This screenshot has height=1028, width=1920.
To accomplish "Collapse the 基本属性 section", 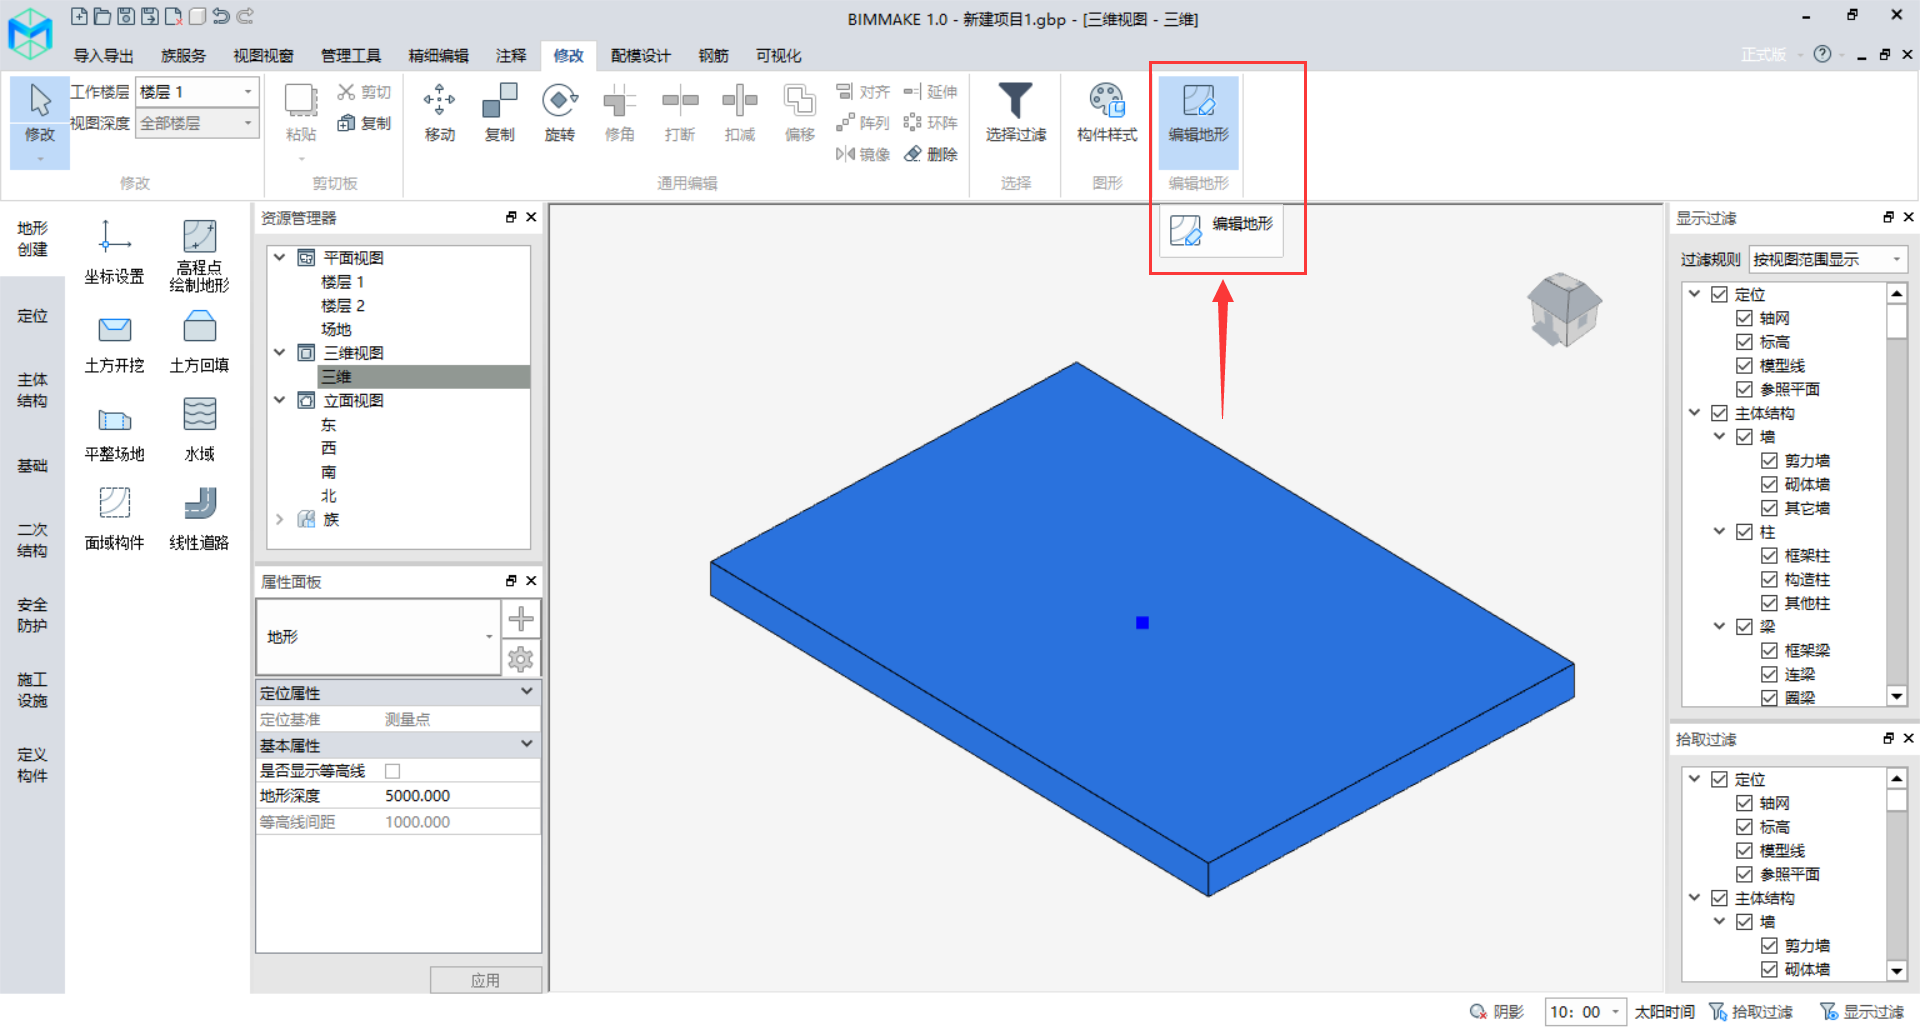I will pos(526,744).
